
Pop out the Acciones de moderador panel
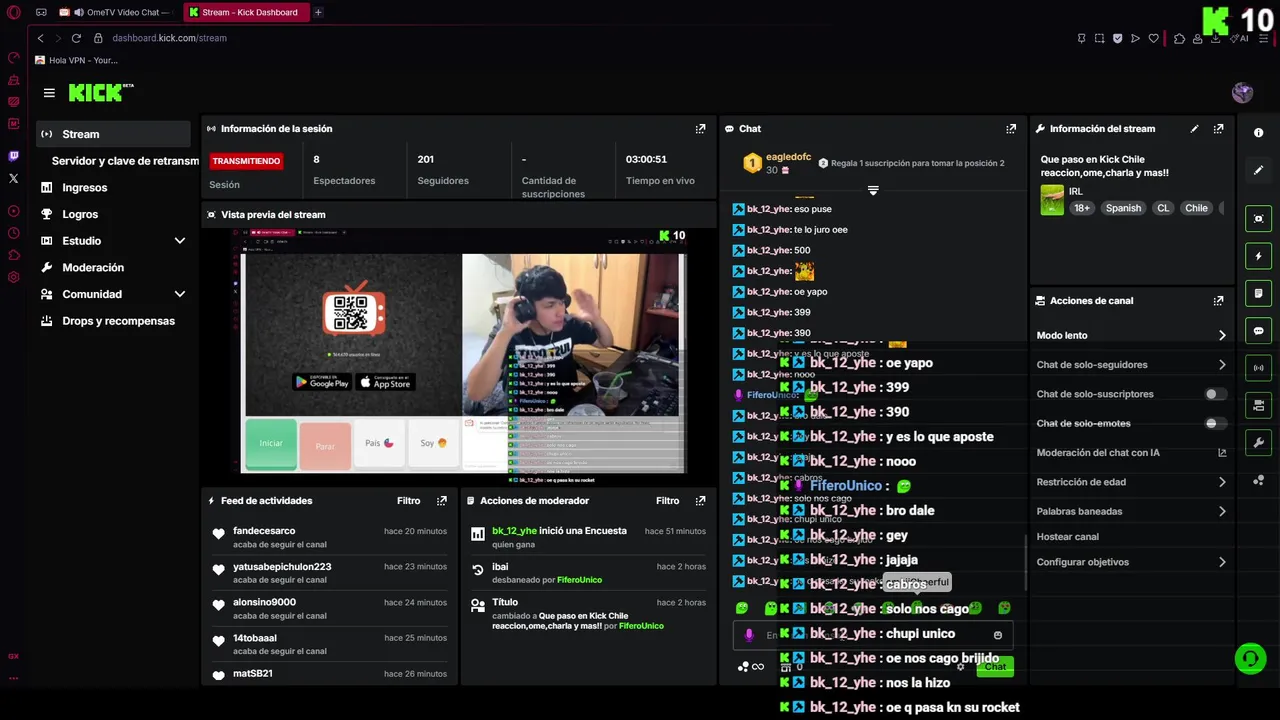(700, 501)
